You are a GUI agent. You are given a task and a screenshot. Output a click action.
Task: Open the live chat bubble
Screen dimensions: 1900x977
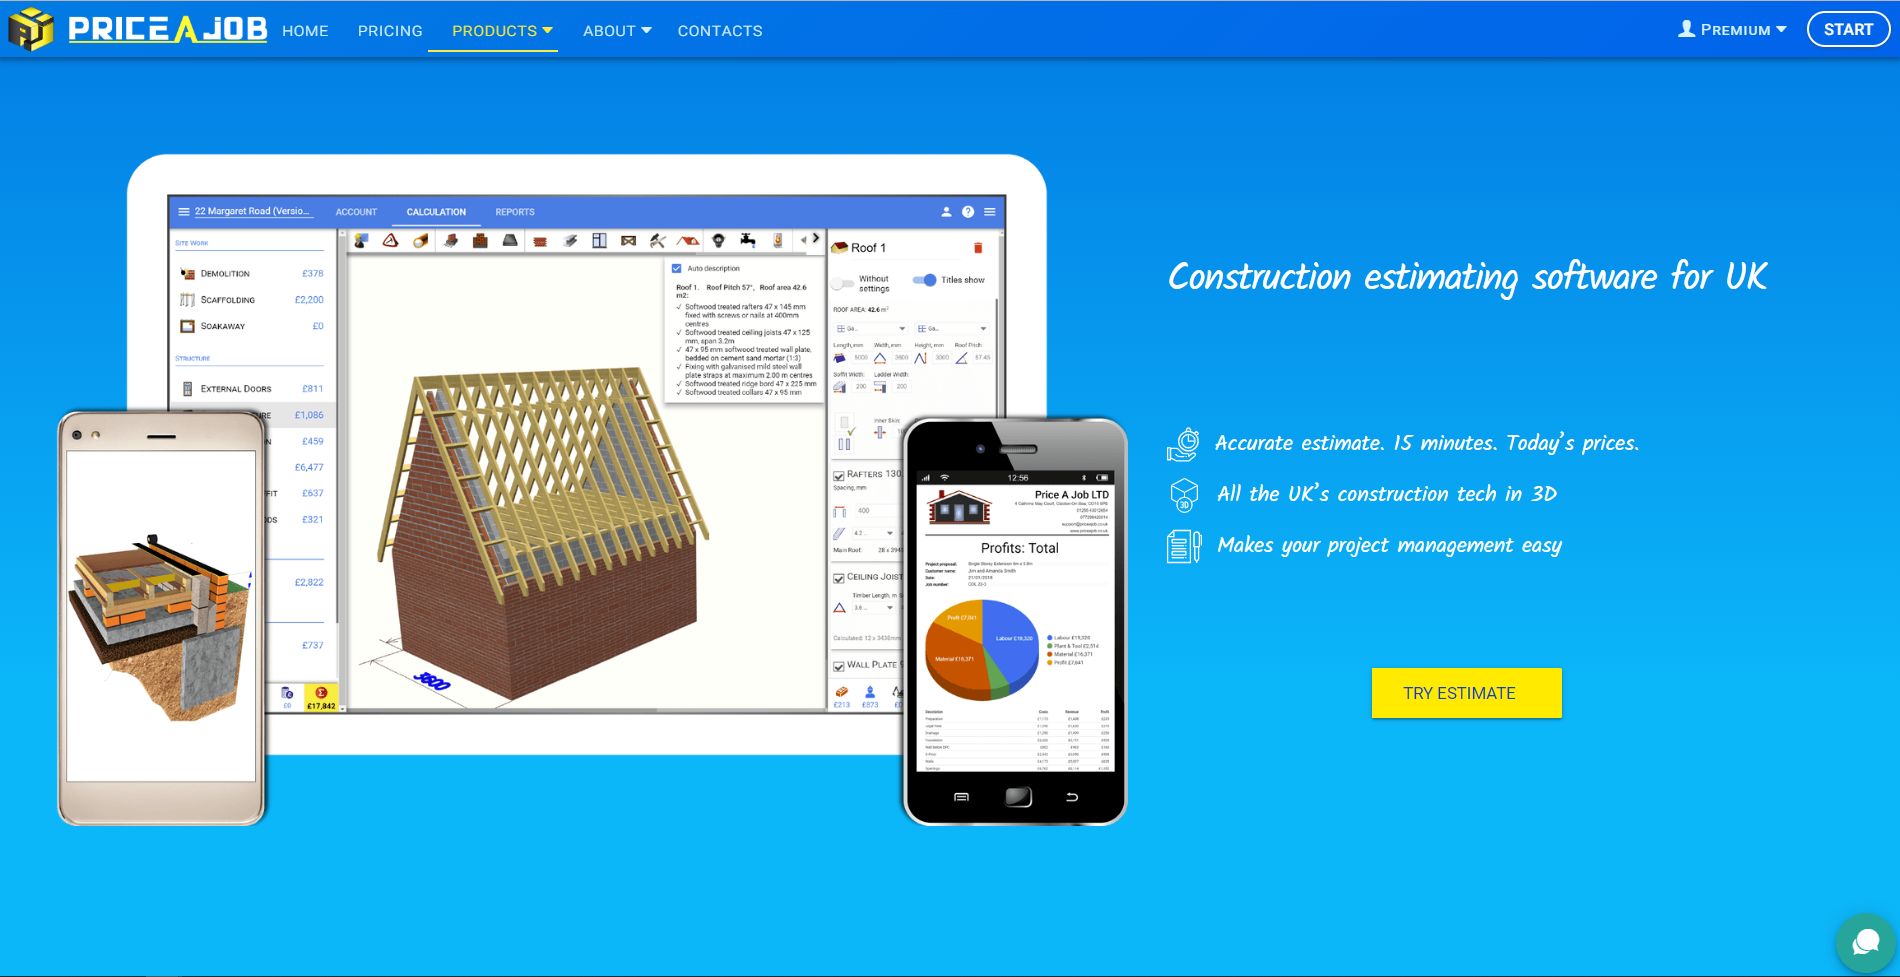(x=1866, y=943)
